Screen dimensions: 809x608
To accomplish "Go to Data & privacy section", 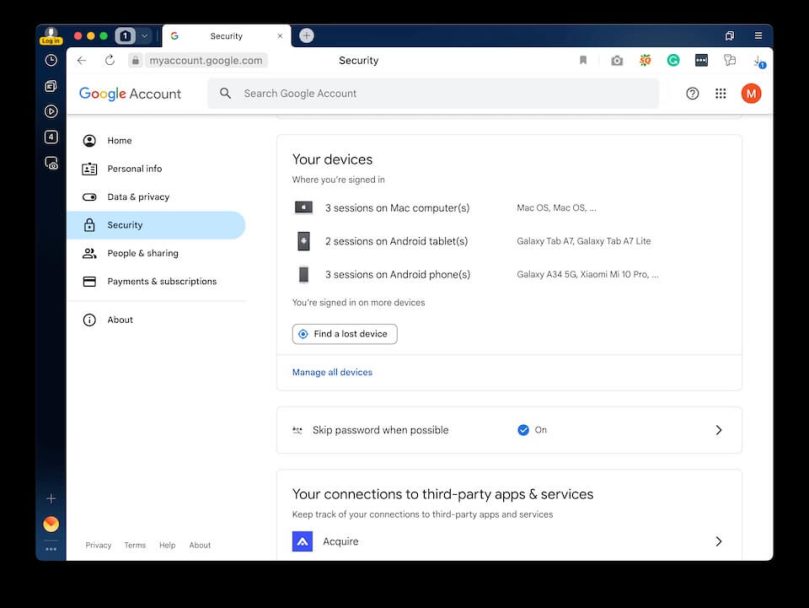I will (138, 197).
